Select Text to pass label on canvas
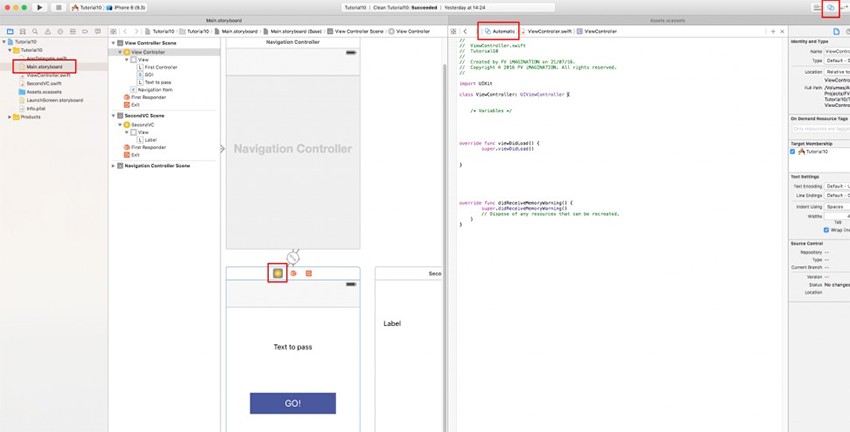This screenshot has height=432, width=850. (x=293, y=347)
